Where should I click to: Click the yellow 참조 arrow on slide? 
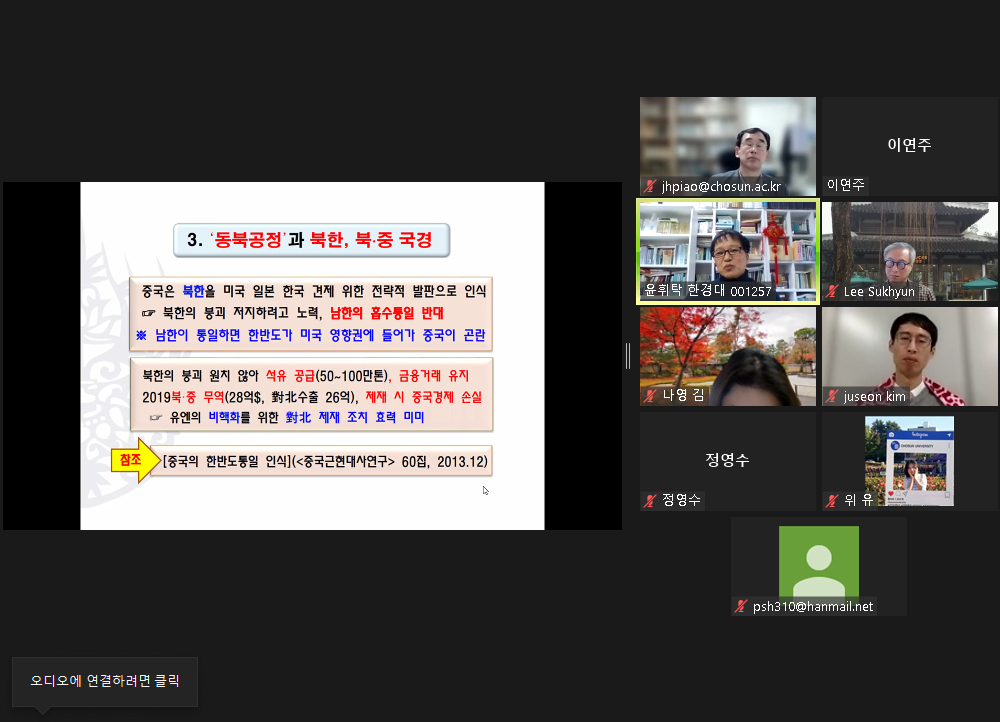pyautogui.click(x=135, y=462)
